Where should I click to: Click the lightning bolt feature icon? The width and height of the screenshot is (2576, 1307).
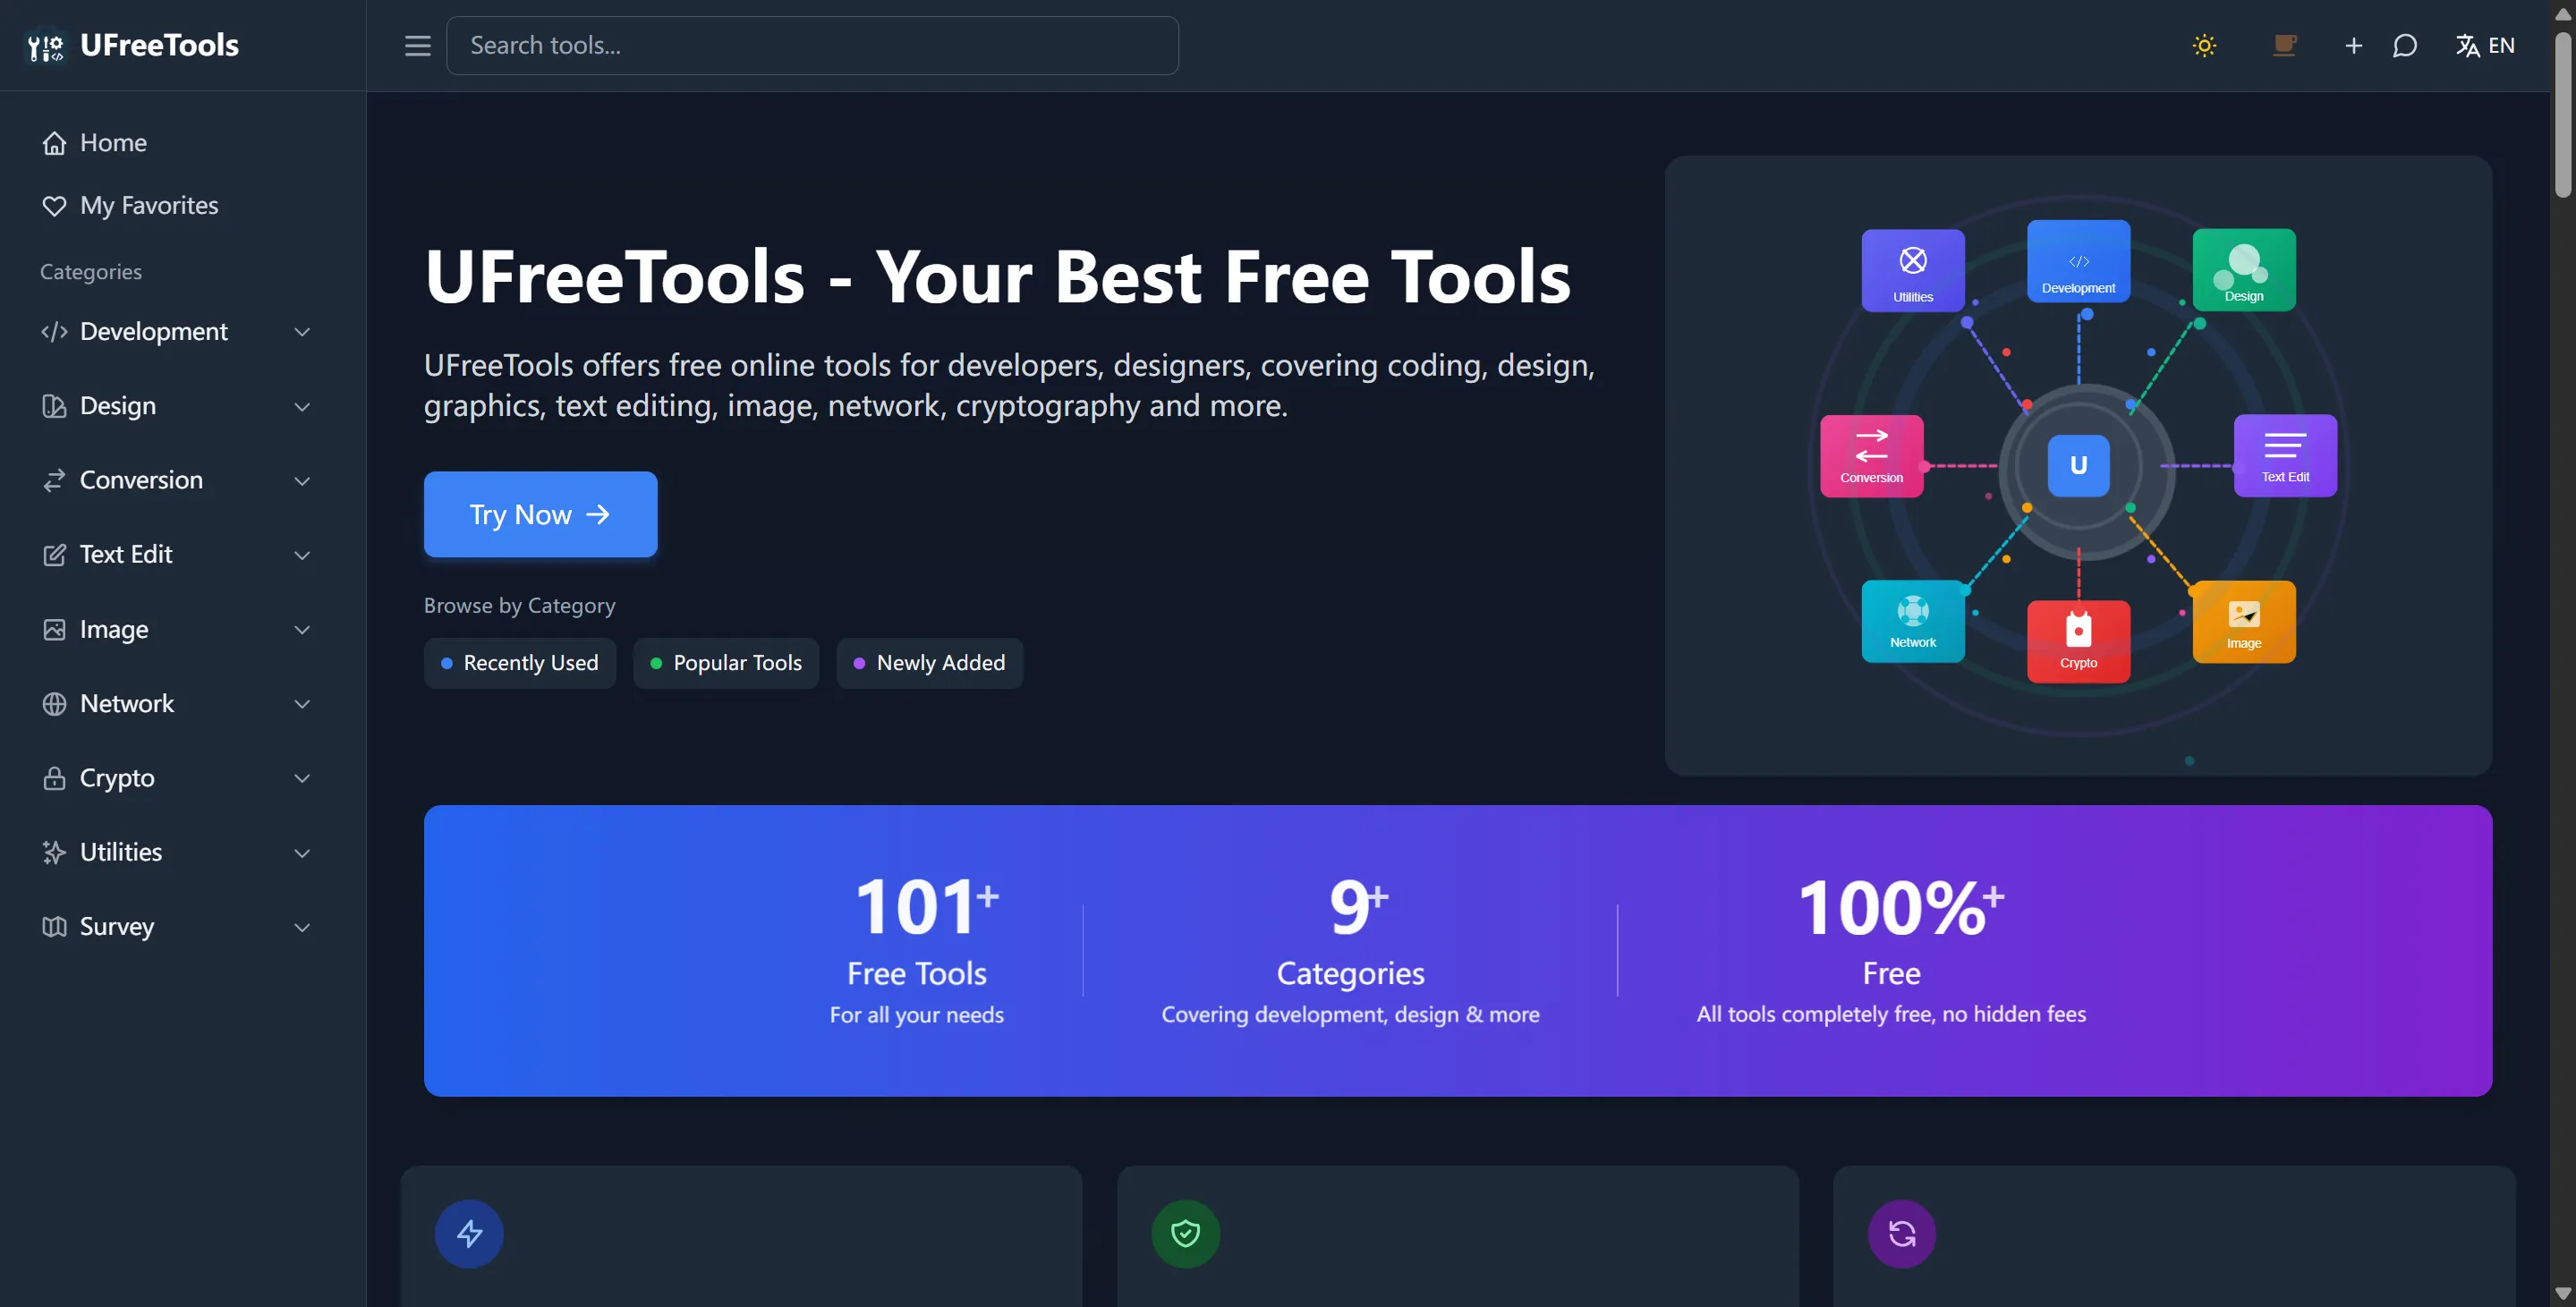469,1233
